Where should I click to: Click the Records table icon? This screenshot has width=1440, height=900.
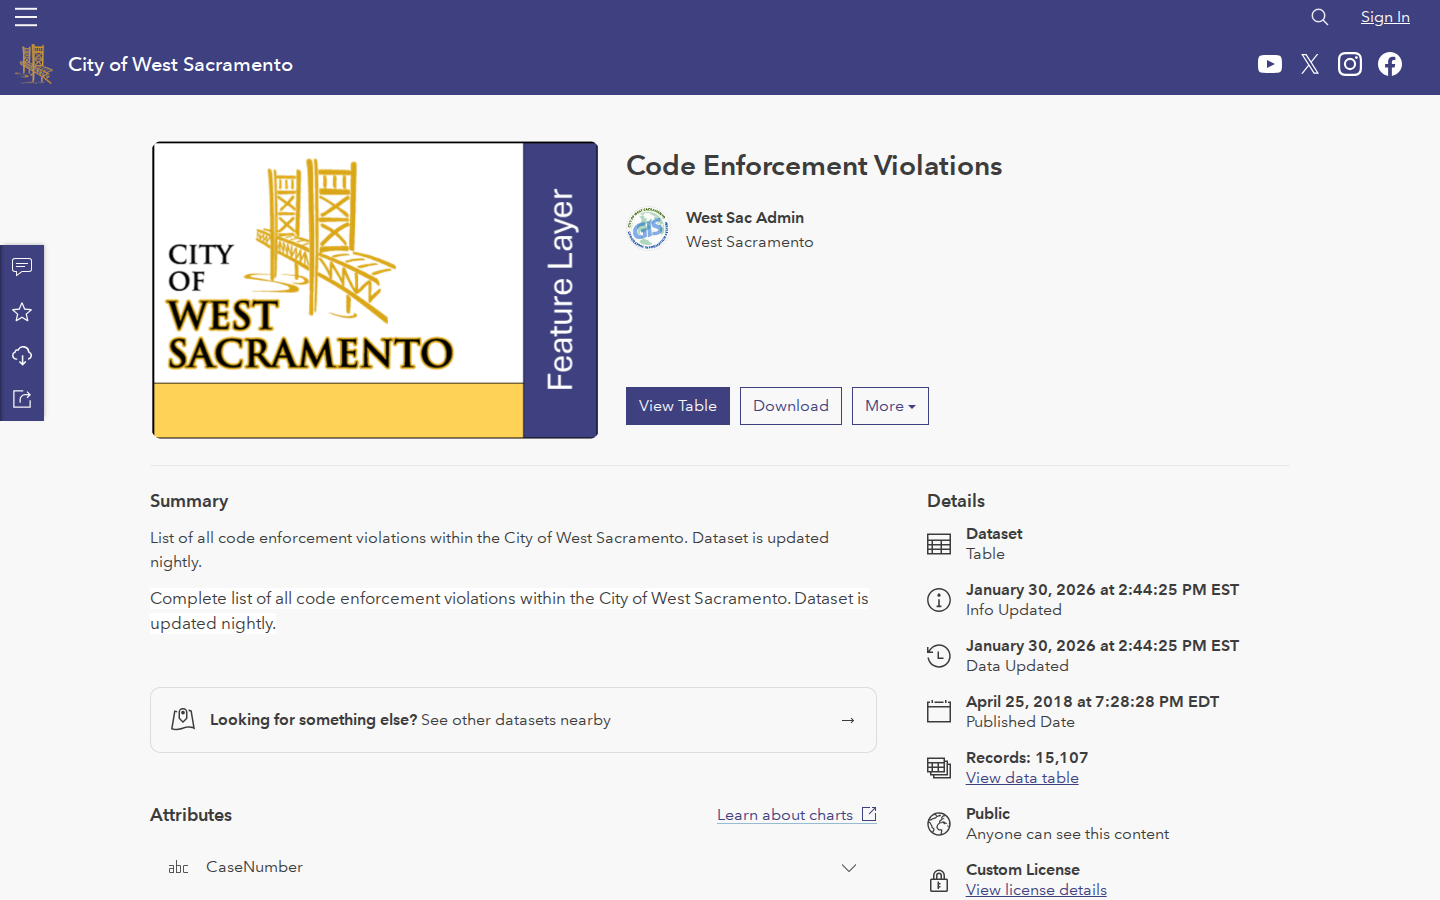pyautogui.click(x=939, y=768)
